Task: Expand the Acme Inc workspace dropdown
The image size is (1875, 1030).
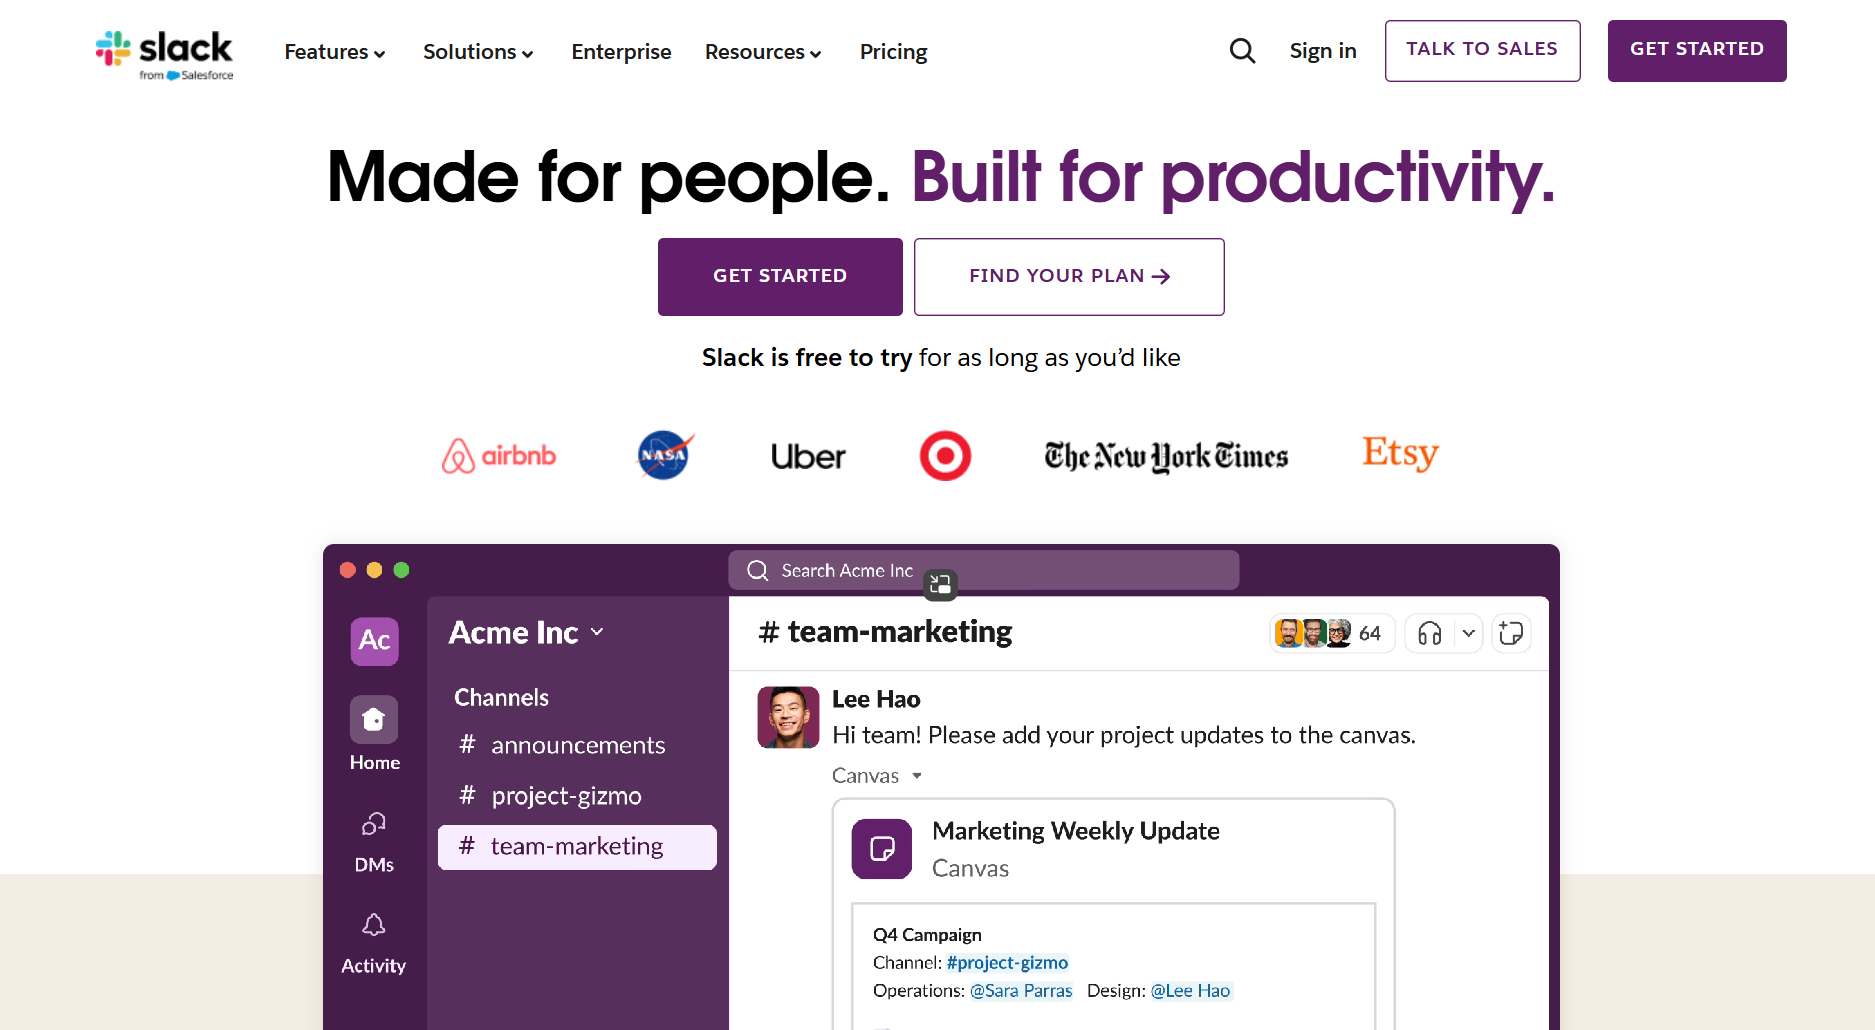Action: click(x=598, y=632)
